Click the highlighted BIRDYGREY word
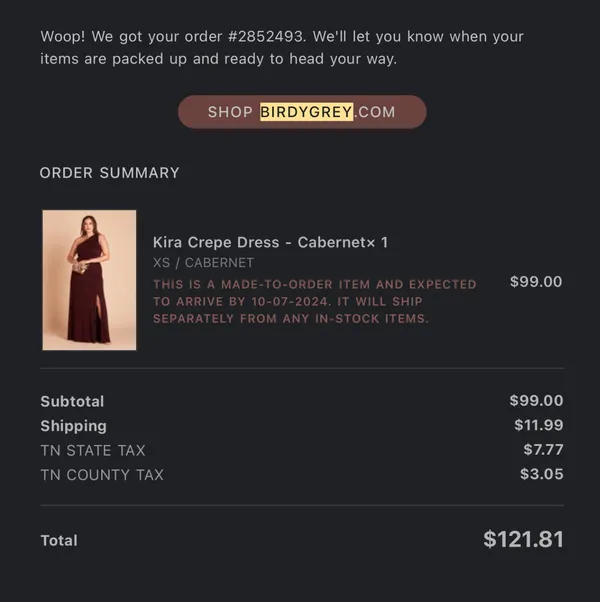Screen dimensions: 600x602 click(x=306, y=112)
